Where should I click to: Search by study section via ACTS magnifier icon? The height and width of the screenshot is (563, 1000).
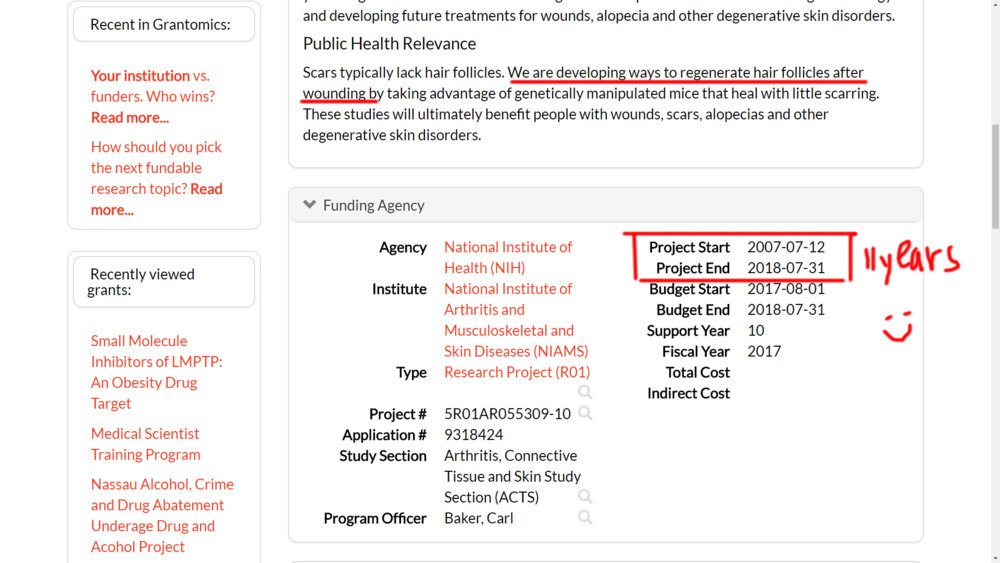coord(585,497)
